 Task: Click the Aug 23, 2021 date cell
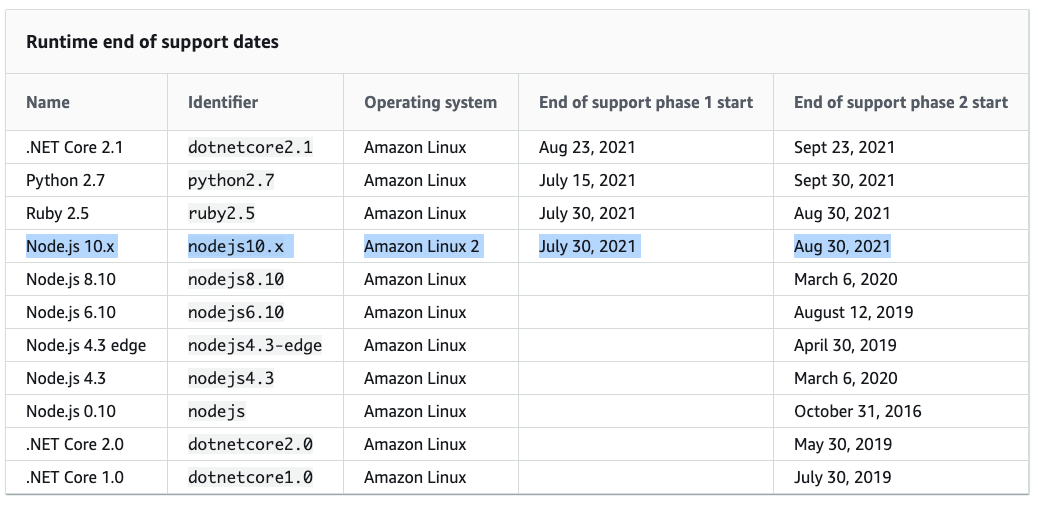(x=587, y=148)
